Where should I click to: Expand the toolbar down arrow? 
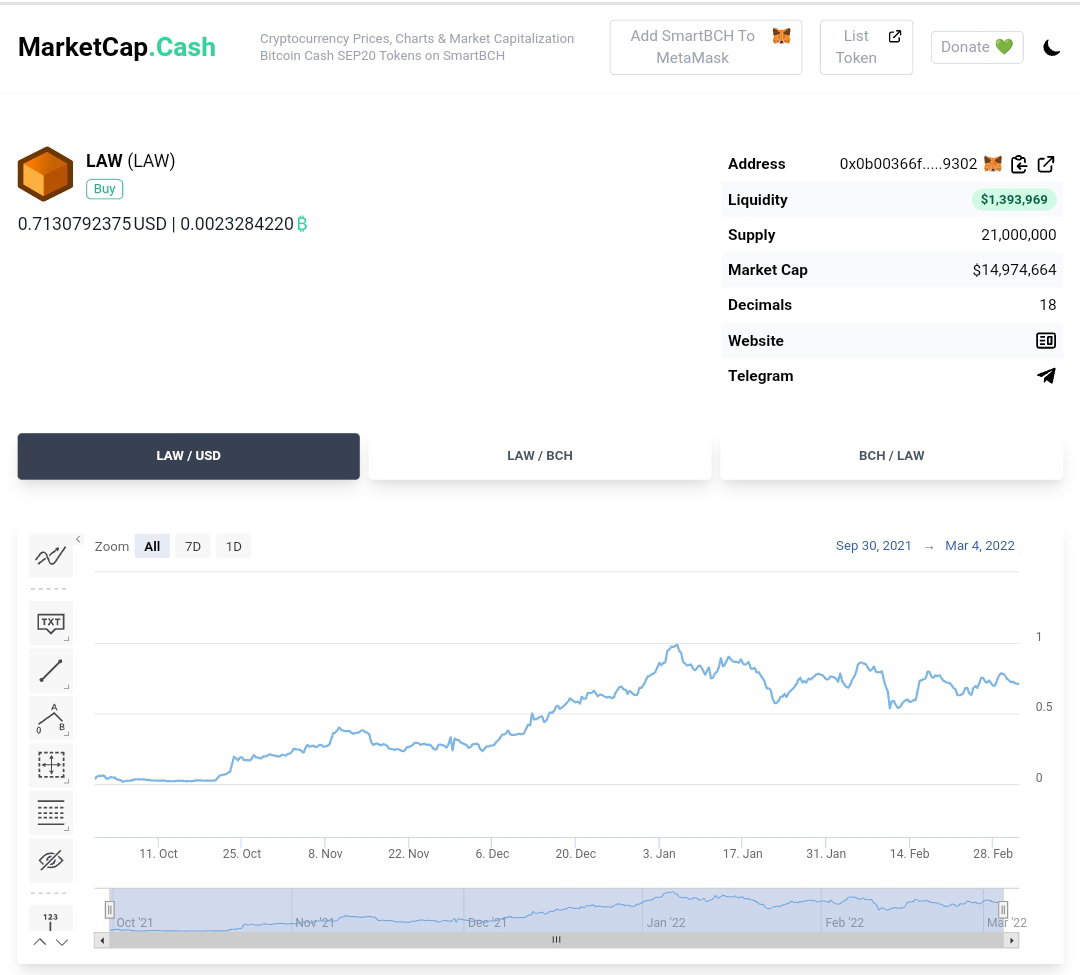tap(62, 941)
